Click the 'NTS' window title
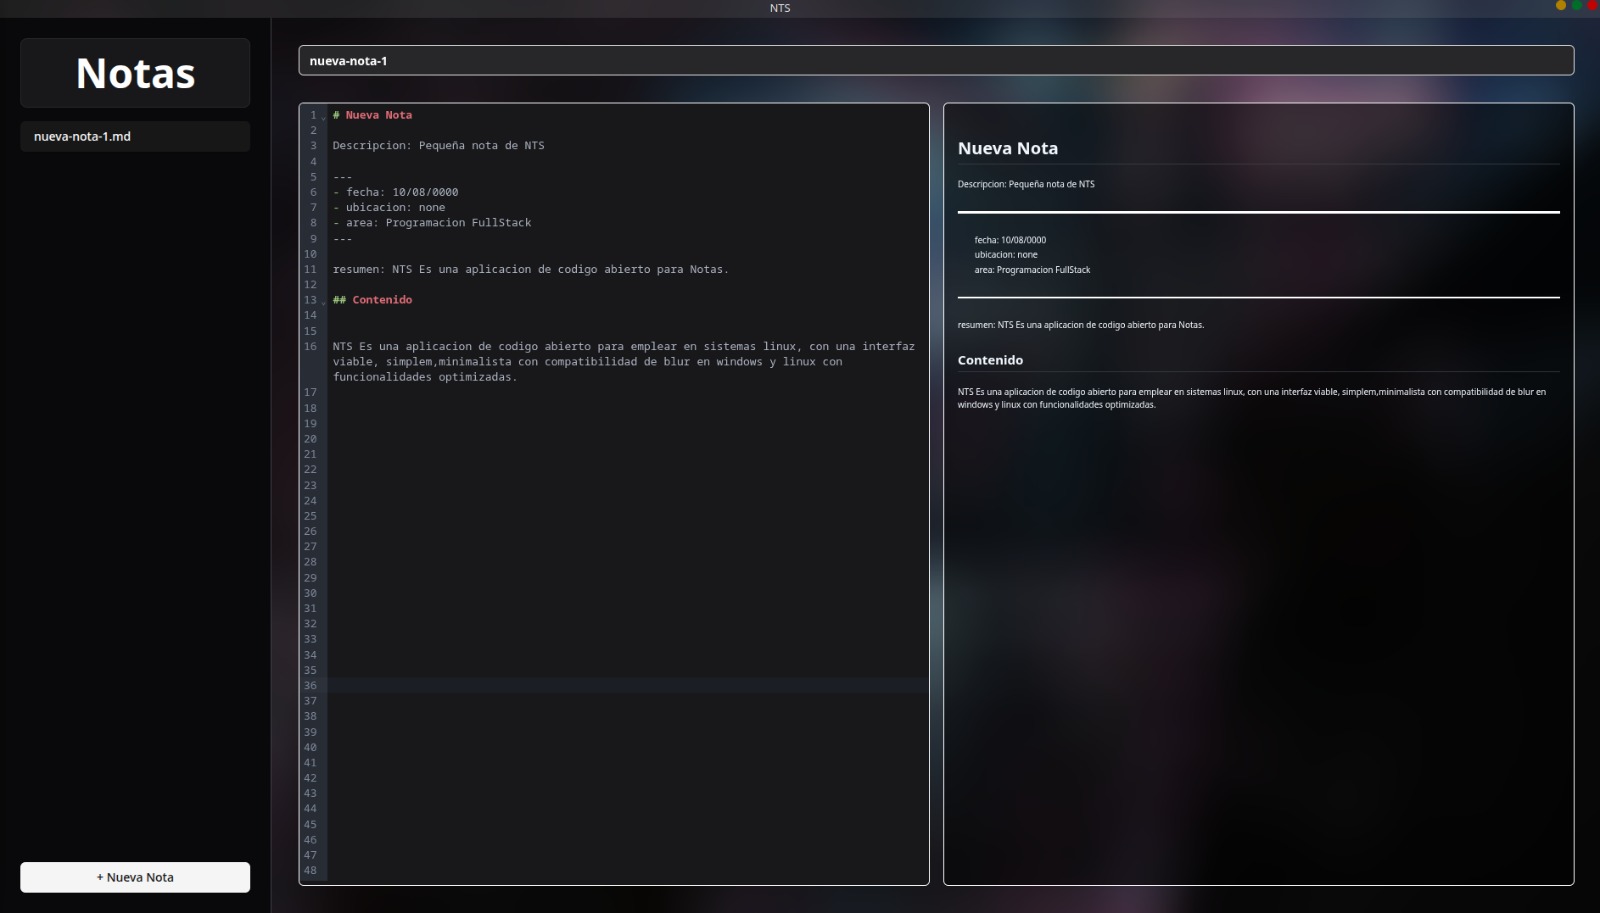 (780, 8)
